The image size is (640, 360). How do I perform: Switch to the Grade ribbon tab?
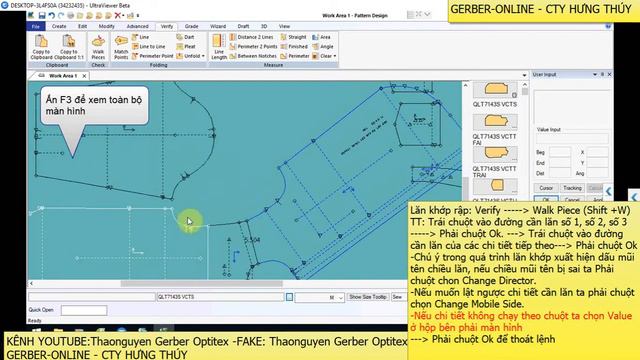click(x=191, y=26)
